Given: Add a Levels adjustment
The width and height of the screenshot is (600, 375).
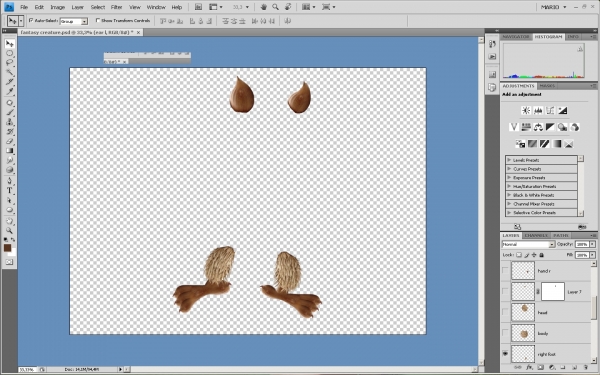Looking at the screenshot, I should click(x=538, y=111).
